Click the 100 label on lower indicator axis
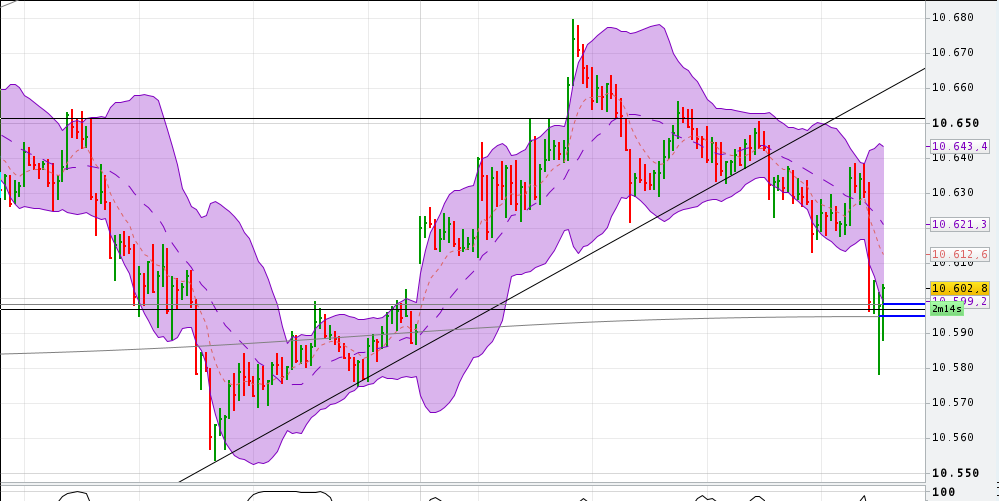Viewport: 999px width, 501px height. point(944,492)
